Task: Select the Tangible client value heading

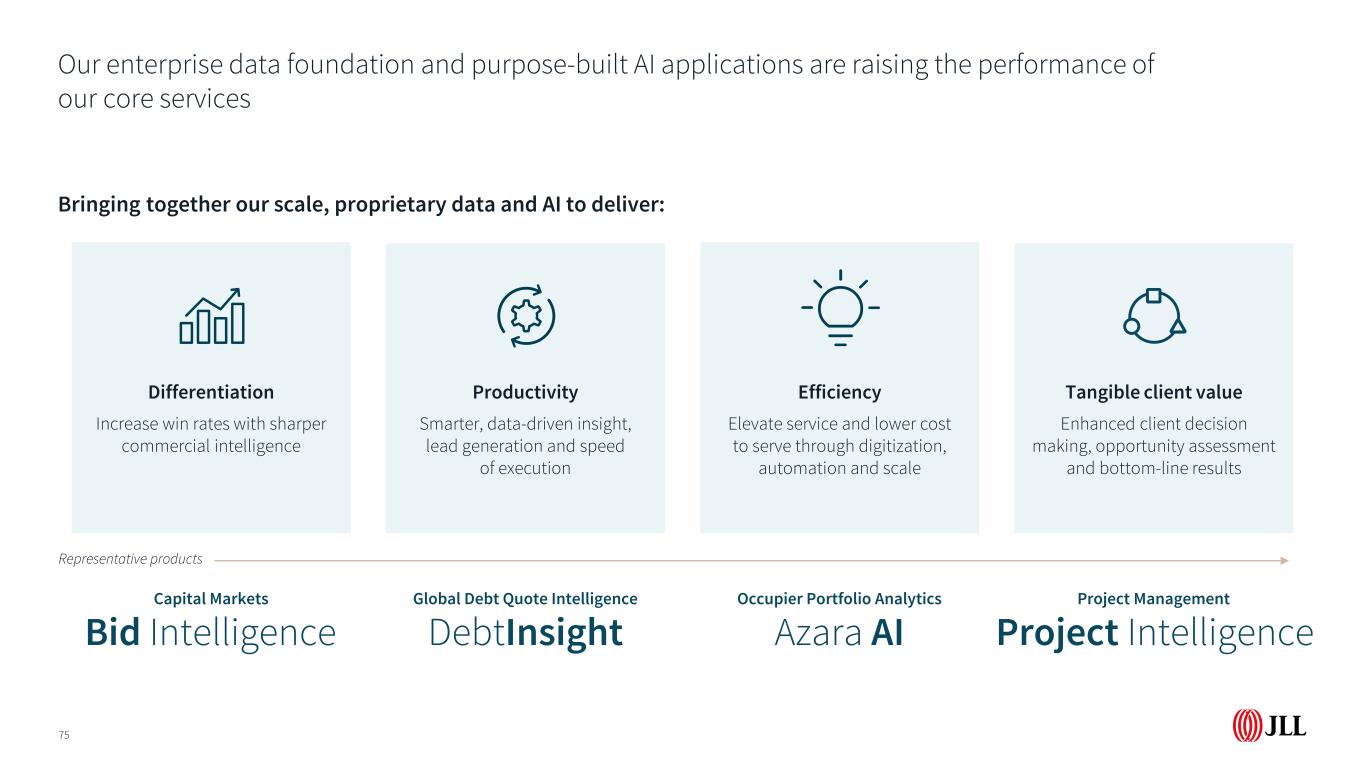Action: point(1153,392)
